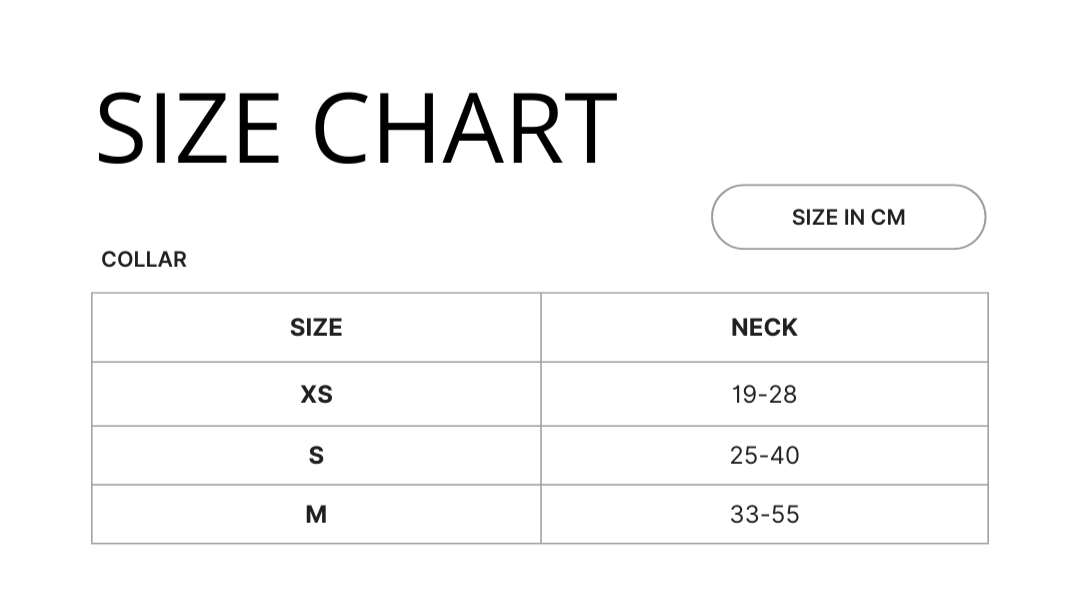Click the letter X in XS
1080x608 pixels.
pyautogui.click(x=309, y=395)
